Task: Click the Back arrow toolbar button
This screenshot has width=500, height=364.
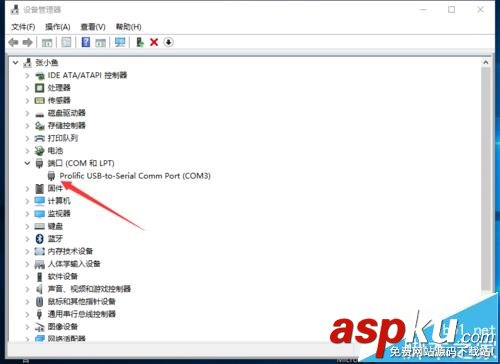Action: point(13,42)
